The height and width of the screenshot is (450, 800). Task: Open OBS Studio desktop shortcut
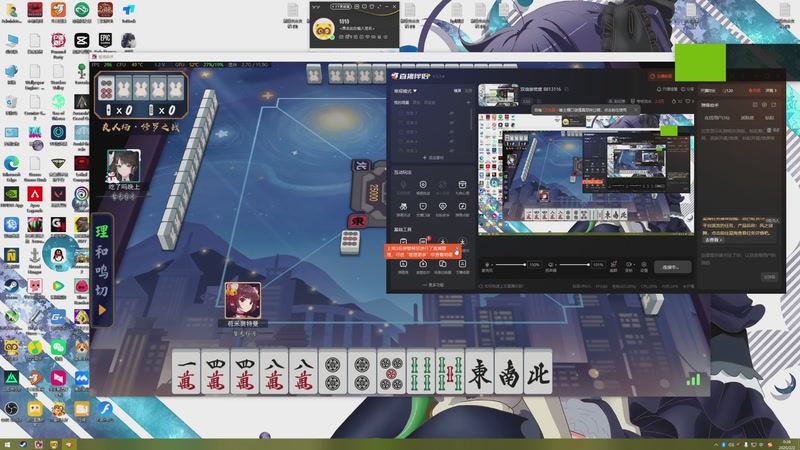11,409
